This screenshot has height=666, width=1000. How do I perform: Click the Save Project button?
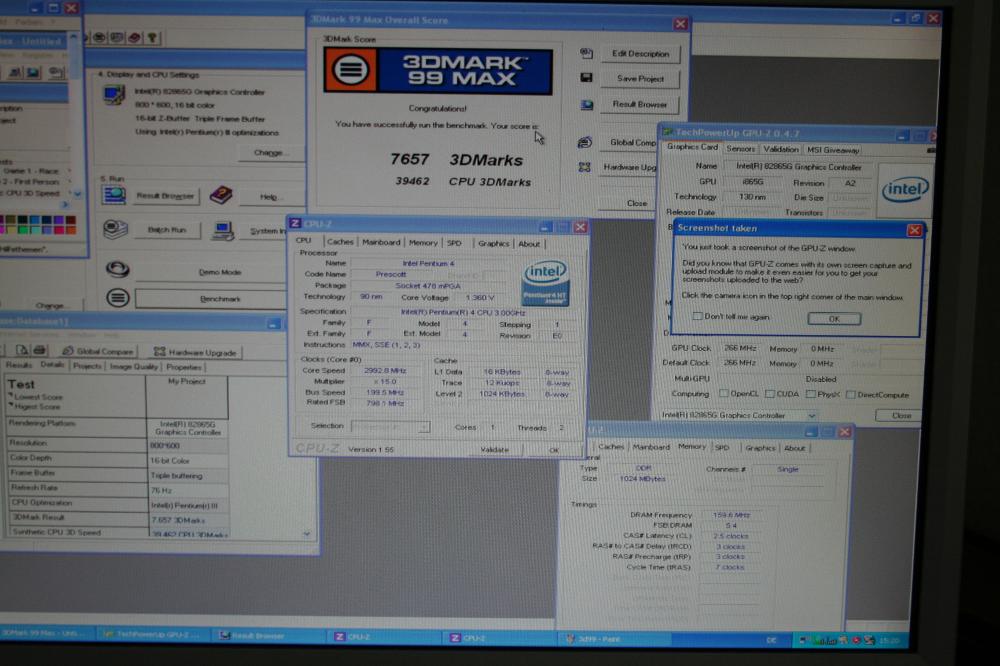click(x=640, y=78)
